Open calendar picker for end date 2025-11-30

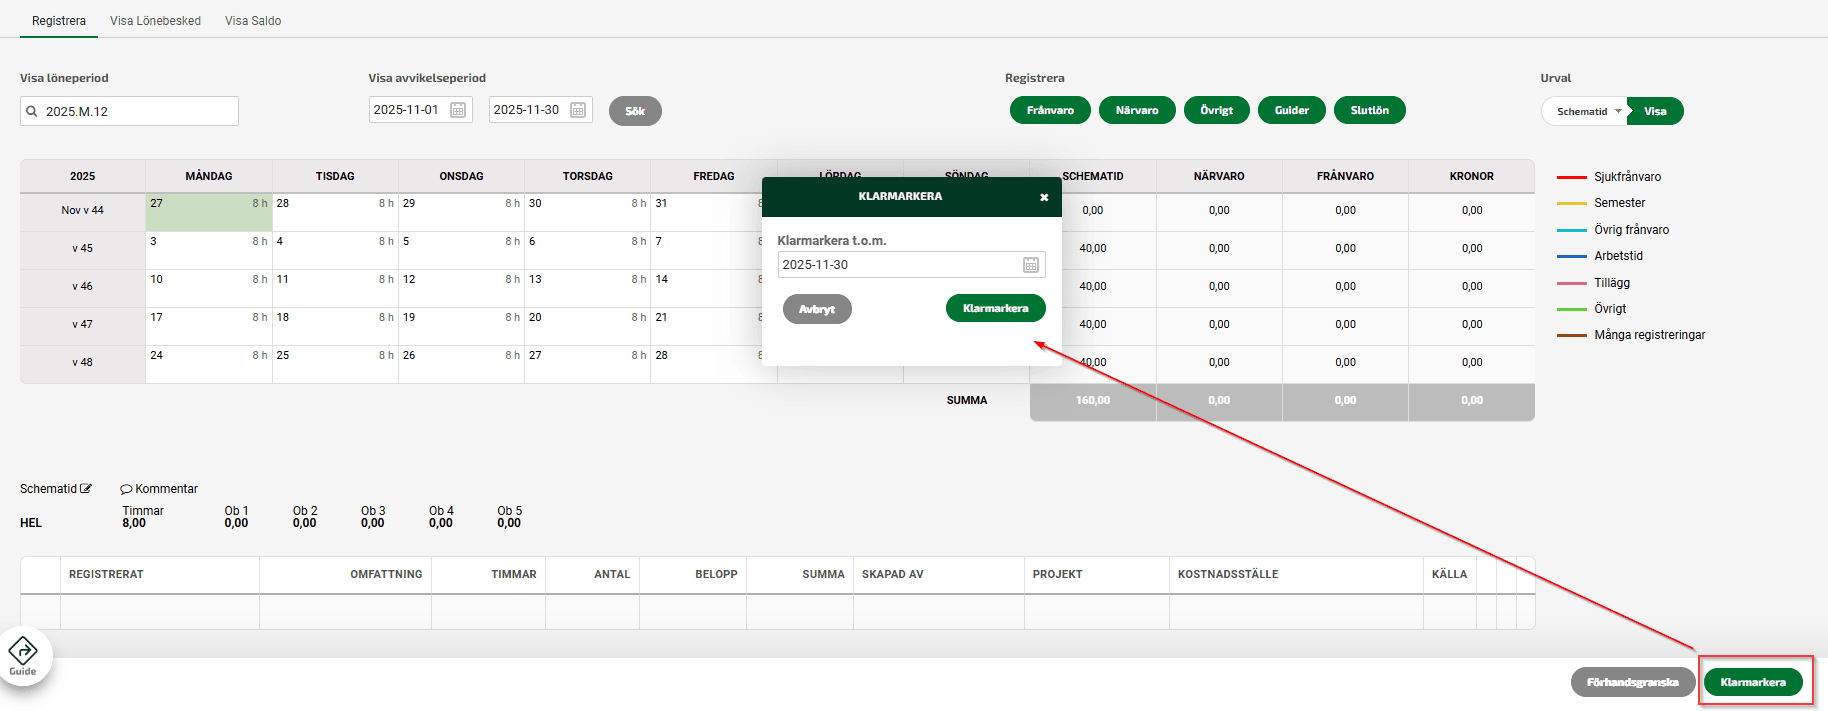click(x=578, y=110)
